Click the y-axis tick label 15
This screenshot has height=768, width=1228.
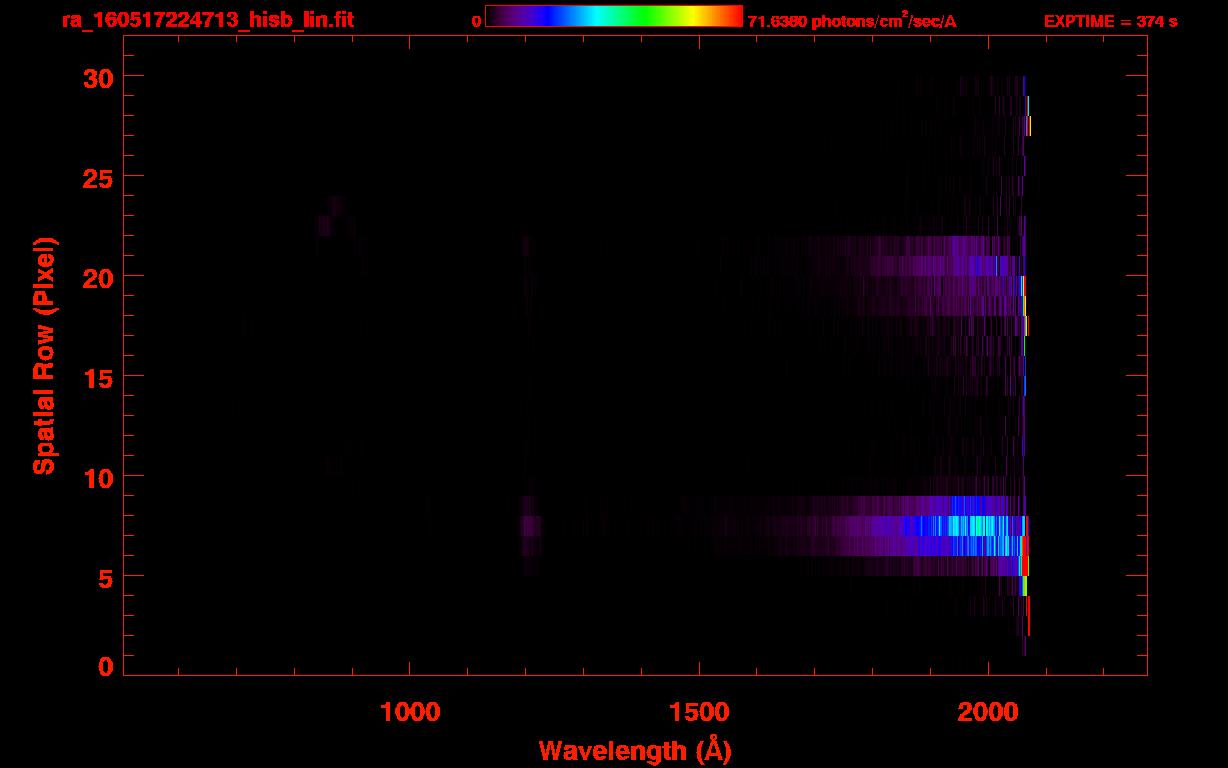pos(98,377)
